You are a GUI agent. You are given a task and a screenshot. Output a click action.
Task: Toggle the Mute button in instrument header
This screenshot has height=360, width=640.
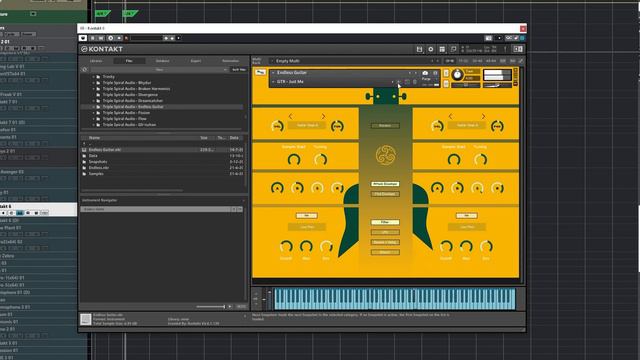coord(446,84)
